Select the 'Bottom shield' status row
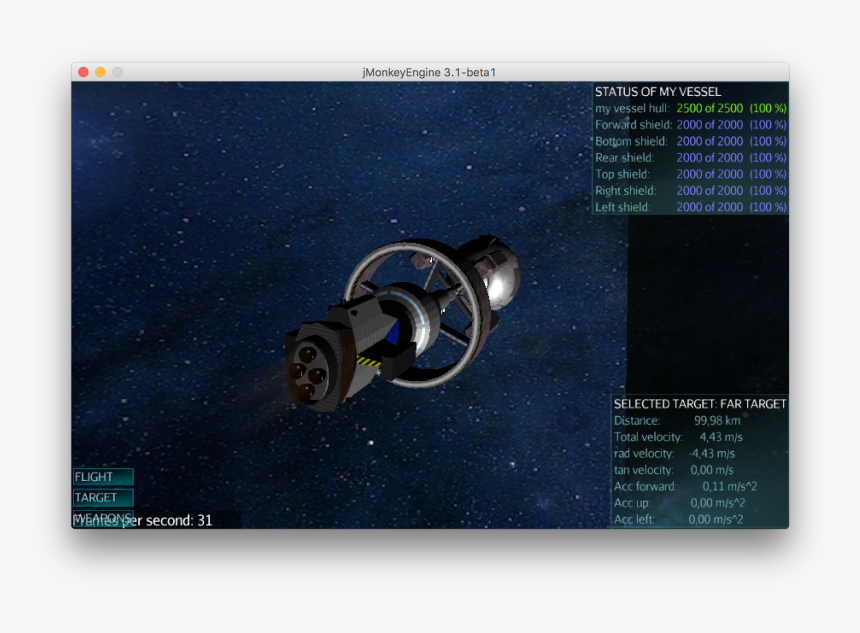 click(x=691, y=141)
